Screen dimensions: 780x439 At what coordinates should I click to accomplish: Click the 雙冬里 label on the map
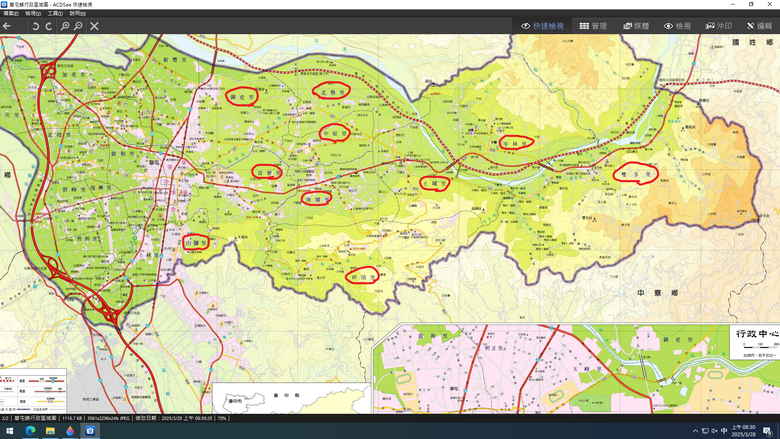(x=636, y=175)
